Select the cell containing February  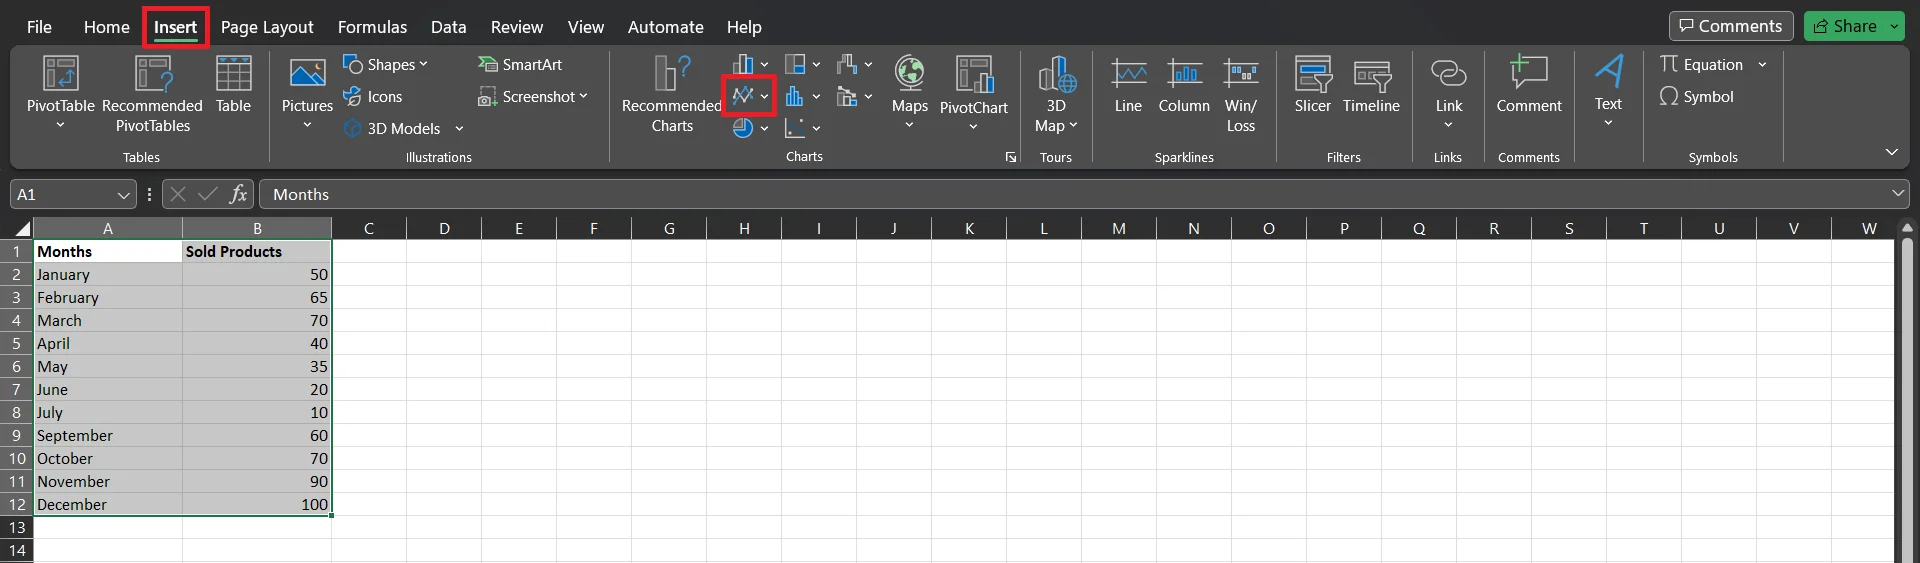(108, 298)
